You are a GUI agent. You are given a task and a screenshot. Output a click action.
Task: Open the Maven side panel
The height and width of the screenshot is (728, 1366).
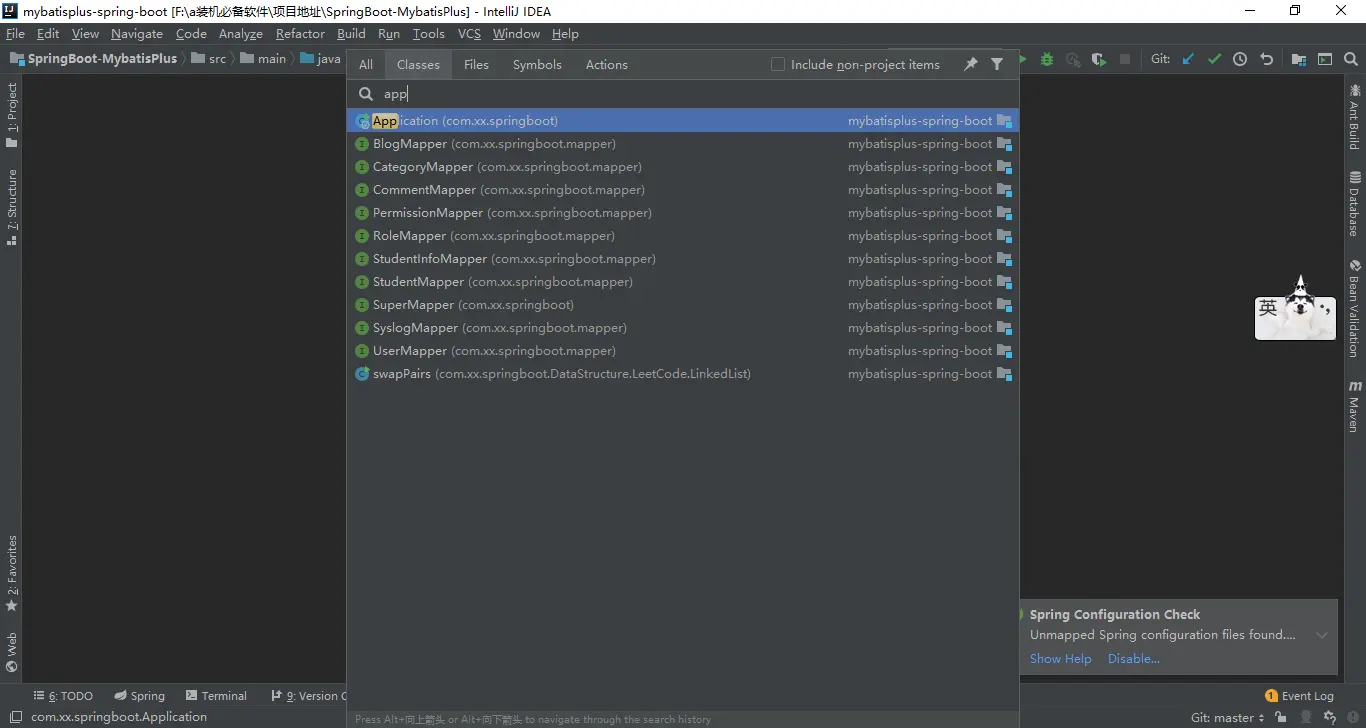[1354, 405]
